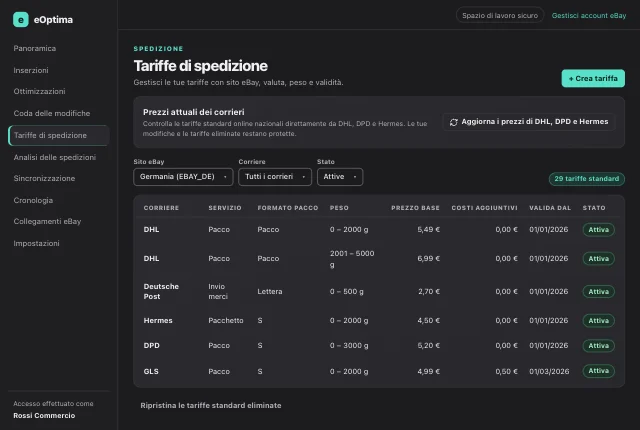This screenshot has width=640, height=430.
Task: Open Panoramica in the sidebar
Action: (x=35, y=48)
